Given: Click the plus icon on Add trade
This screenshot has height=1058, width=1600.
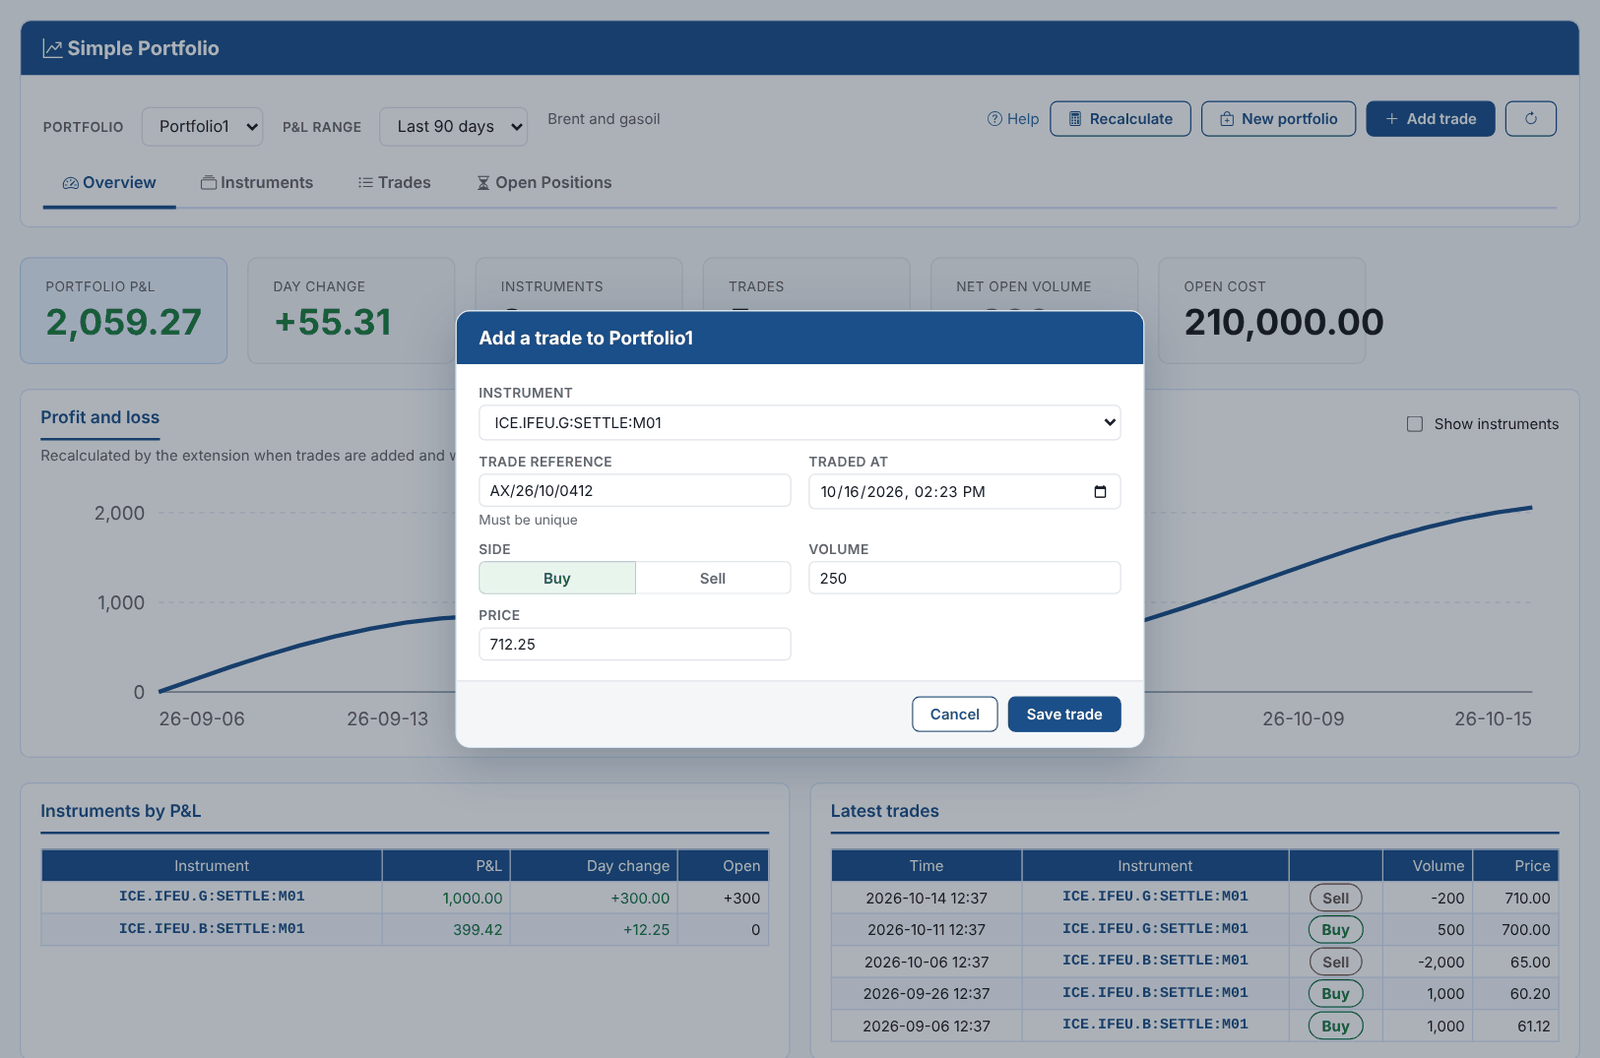Looking at the screenshot, I should pos(1391,119).
